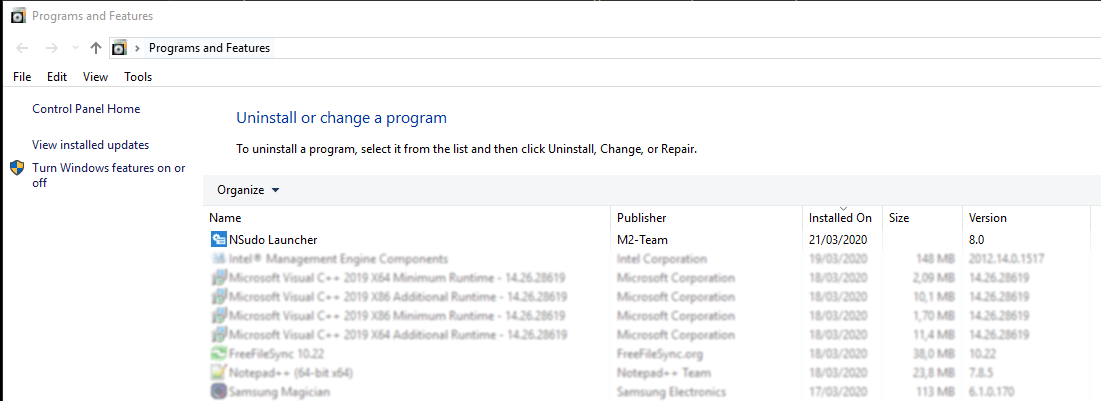
Task: Open the Edit menu
Action: (x=57, y=77)
